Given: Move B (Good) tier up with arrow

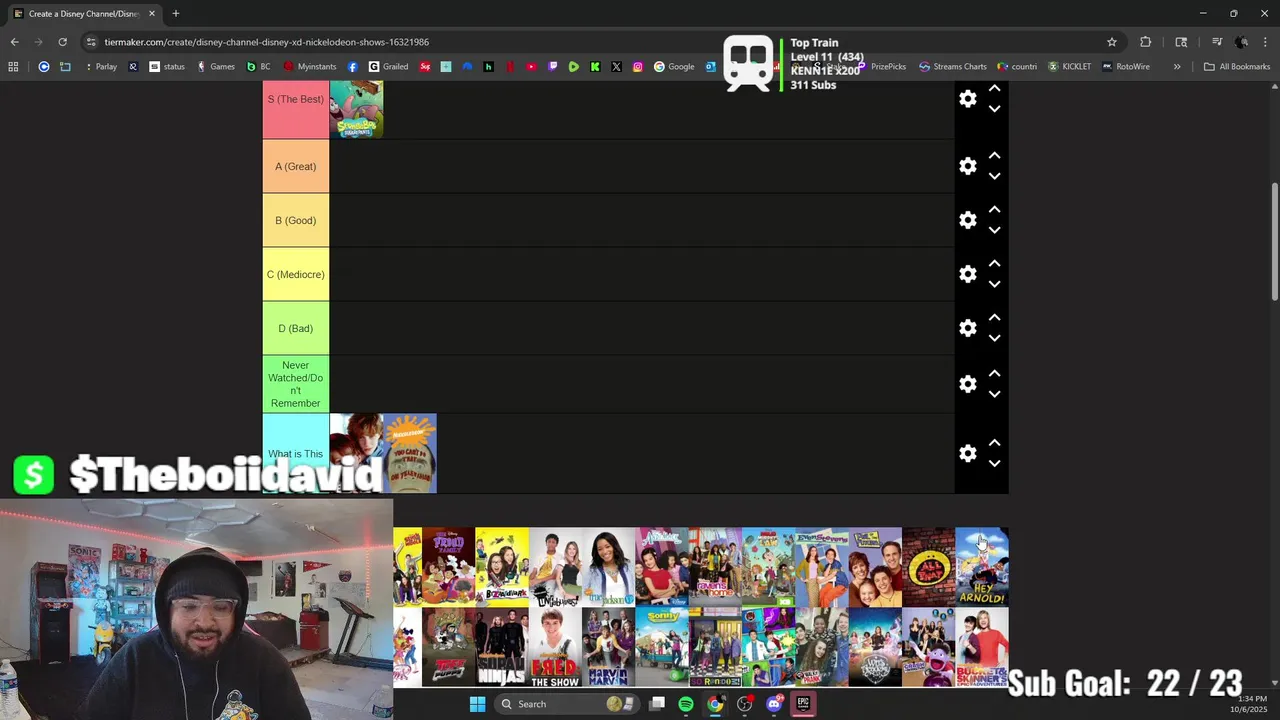Looking at the screenshot, I should coord(994,210).
